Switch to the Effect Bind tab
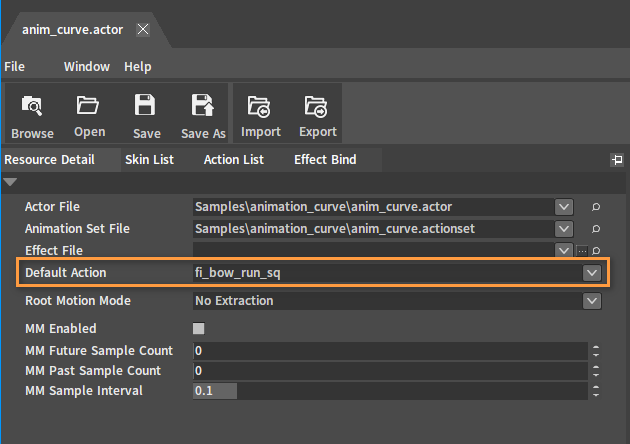The height and width of the screenshot is (444, 630). 325,160
